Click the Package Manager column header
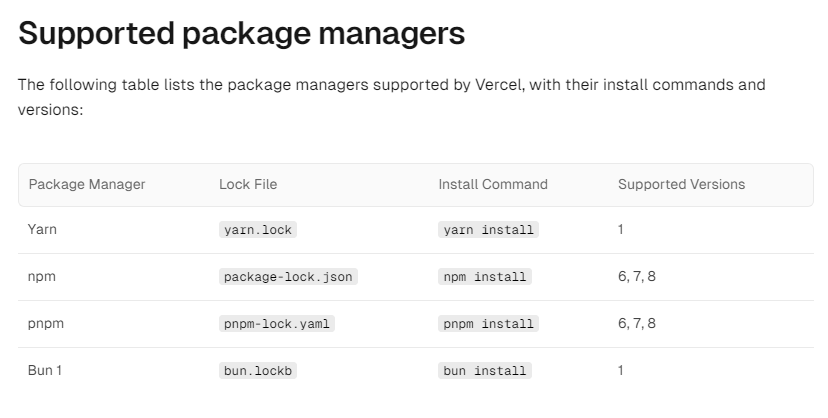828x418 pixels. click(x=87, y=184)
